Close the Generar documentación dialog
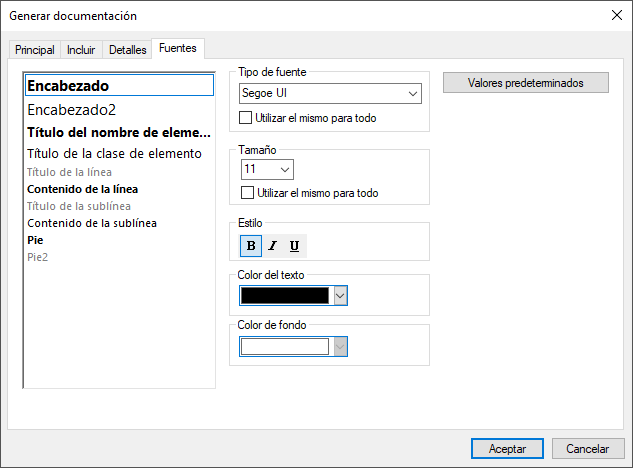 (x=615, y=15)
